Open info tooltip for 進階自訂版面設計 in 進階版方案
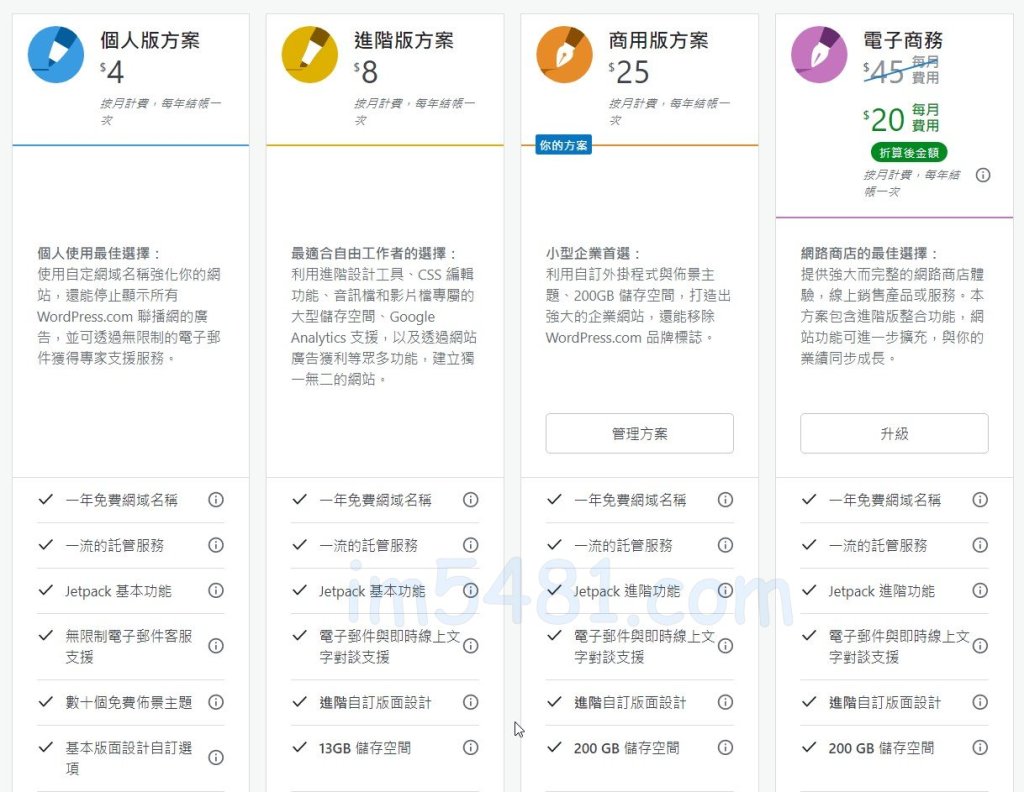The width and height of the screenshot is (1024, 792). [471, 702]
